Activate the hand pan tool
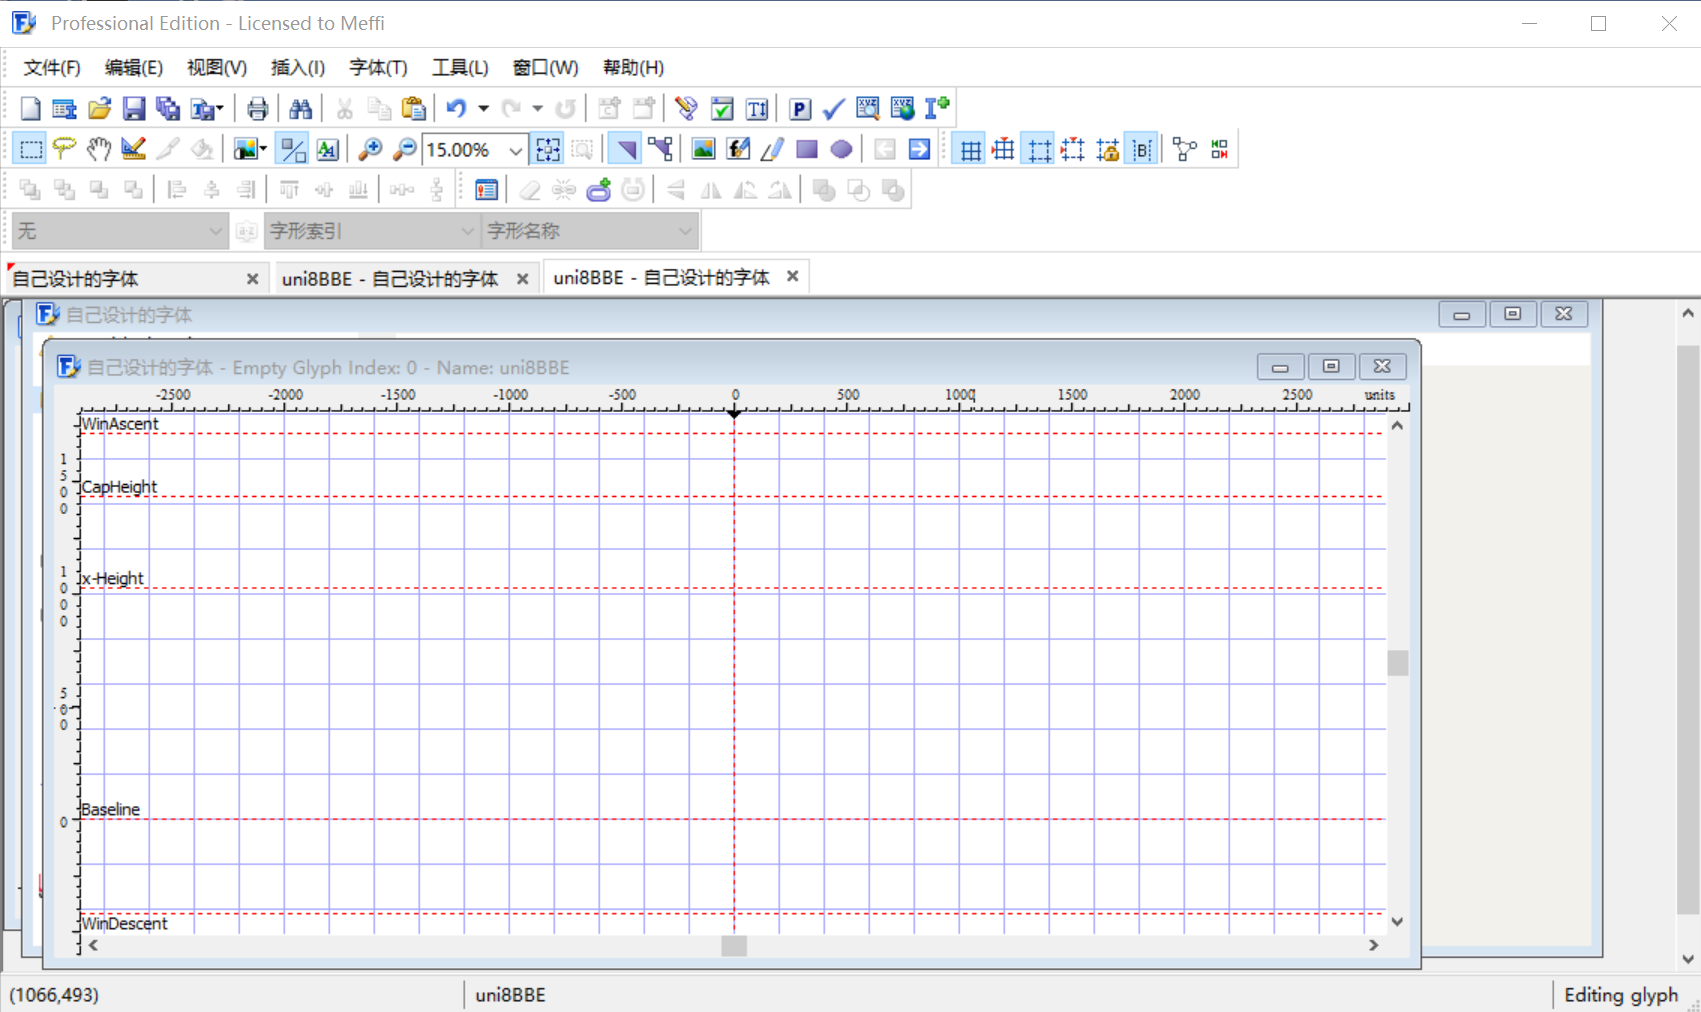Image resolution: width=1701 pixels, height=1012 pixels. 98,149
